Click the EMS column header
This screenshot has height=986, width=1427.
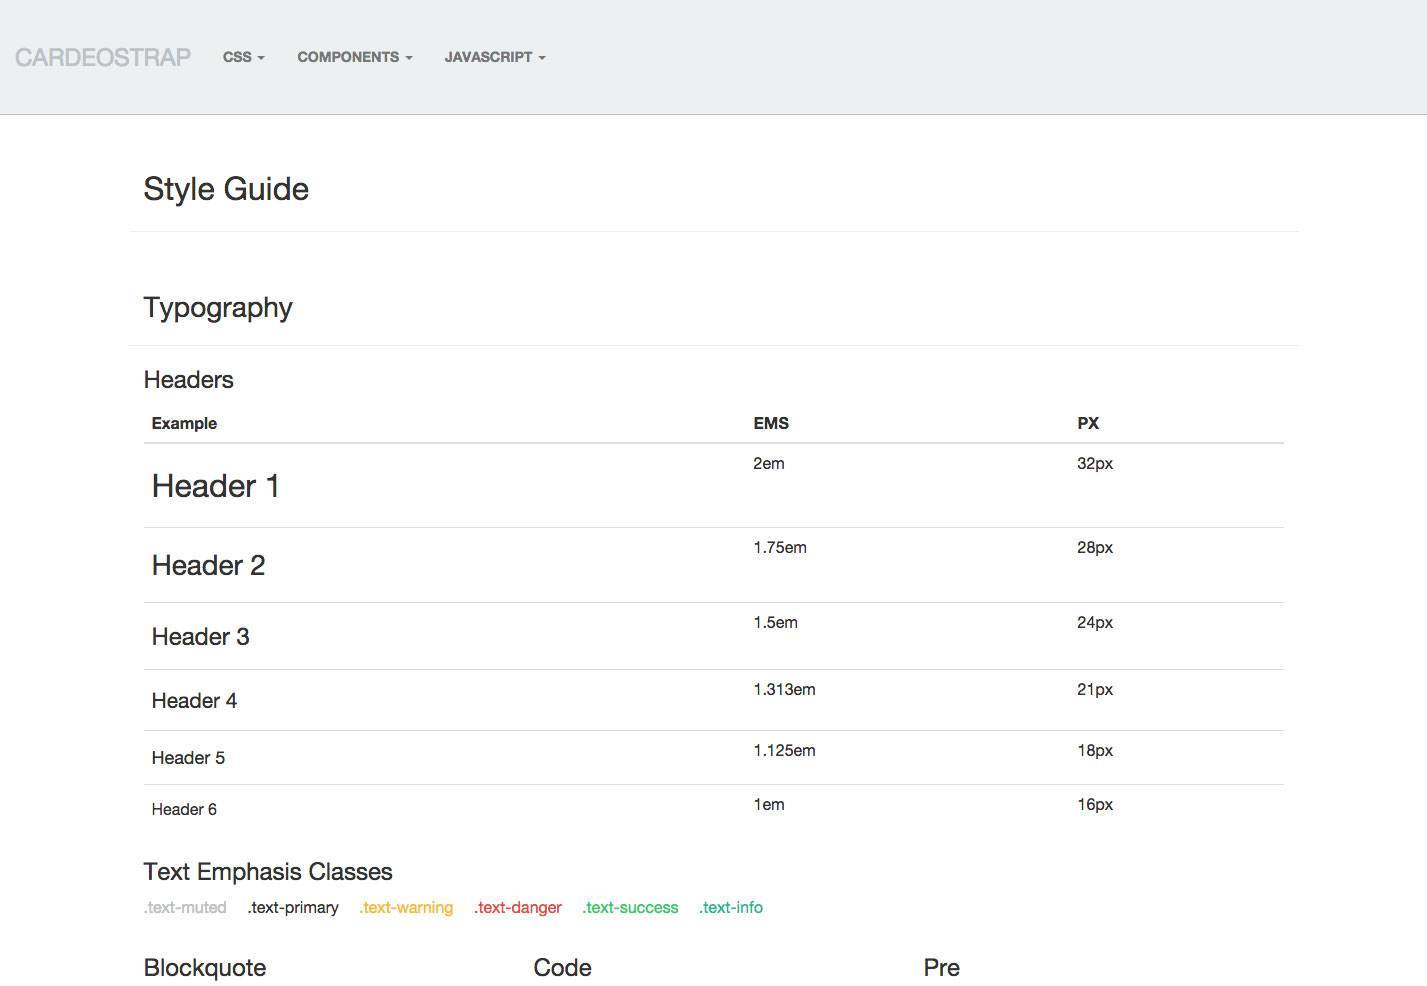pos(771,423)
